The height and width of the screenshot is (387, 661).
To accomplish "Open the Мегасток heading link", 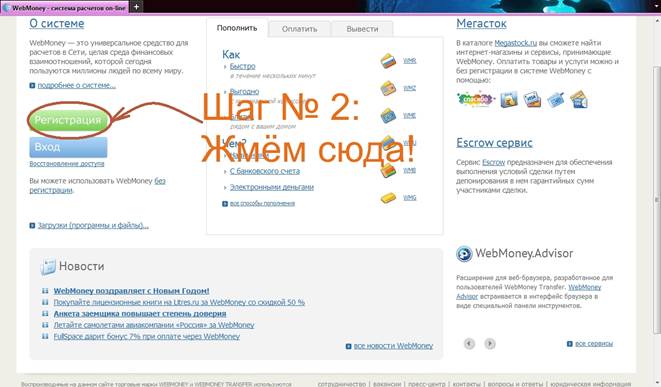I will click(x=481, y=24).
